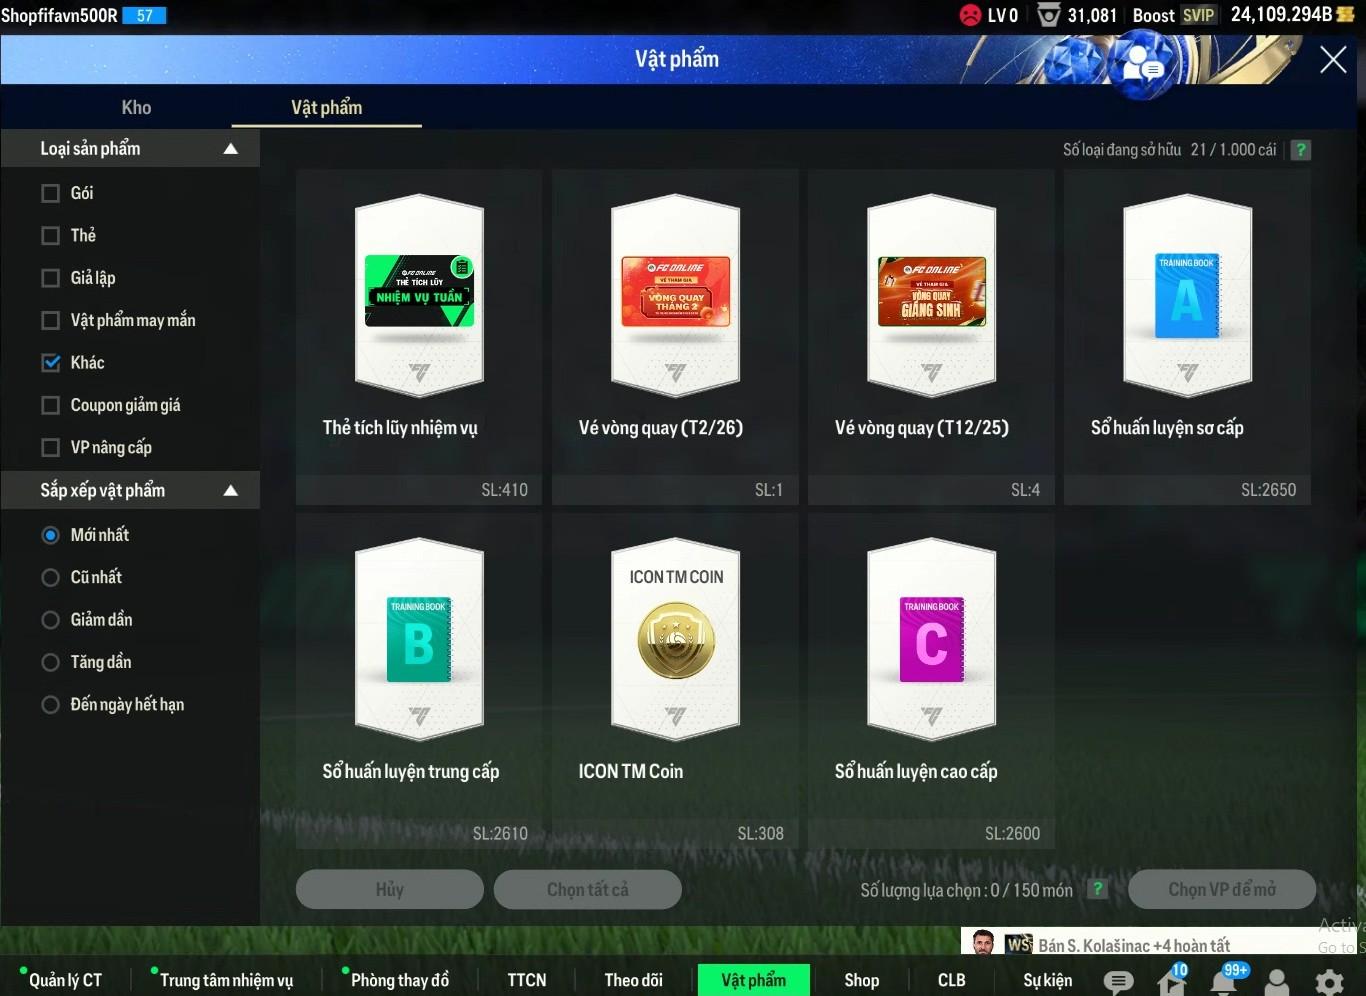1366x996 pixels.
Task: Tick the Gói filter checkbox
Action: 51,193
